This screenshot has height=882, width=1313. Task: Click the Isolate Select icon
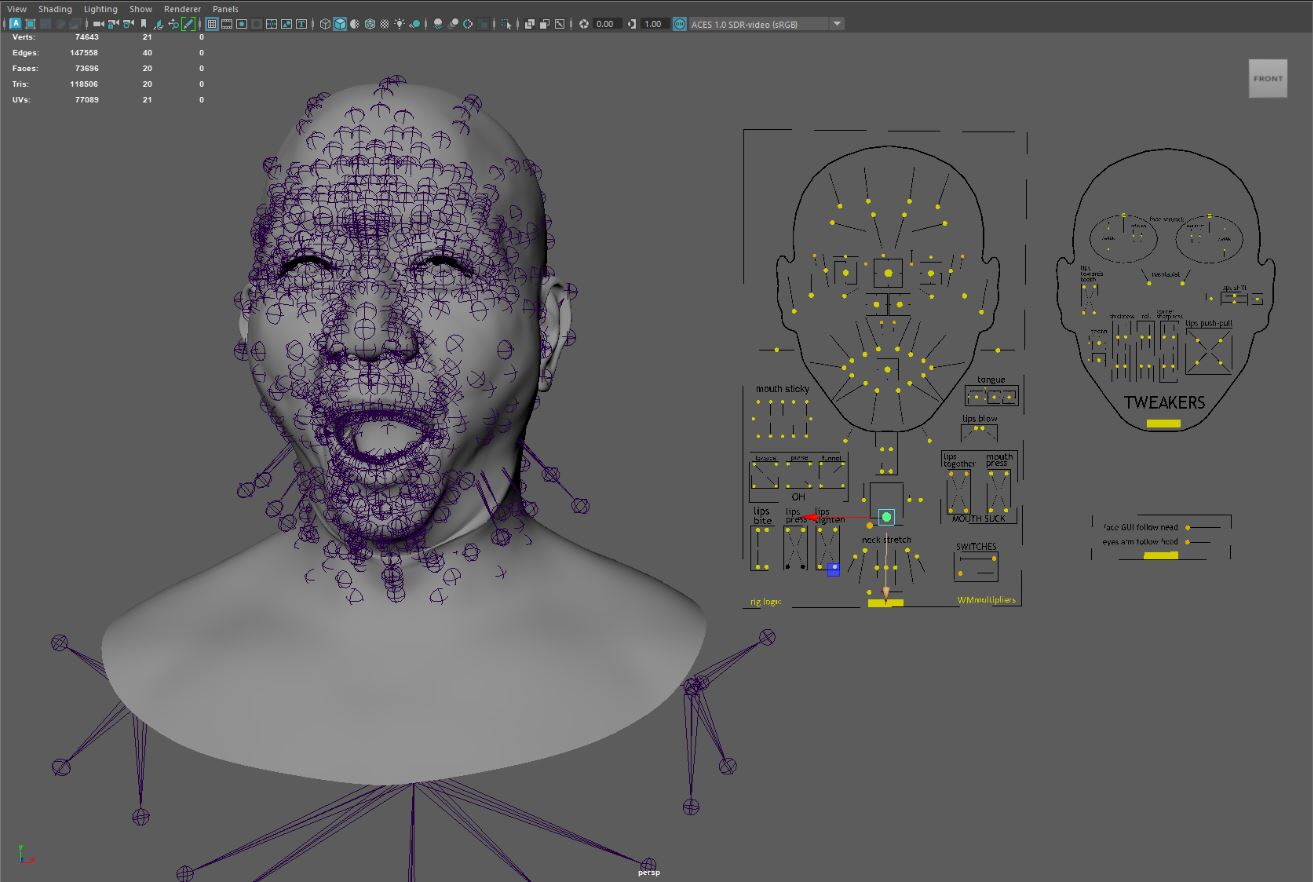click(506, 24)
